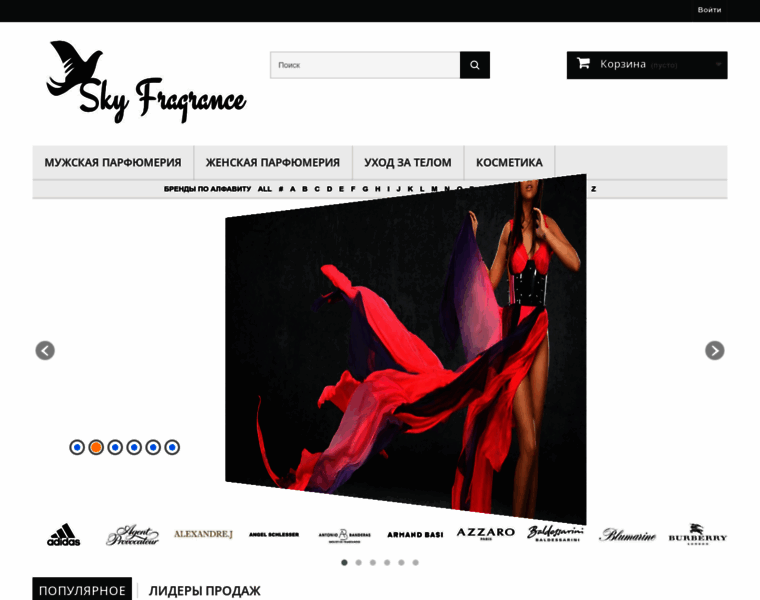Select the fourth slideshow radio dot

point(134,447)
